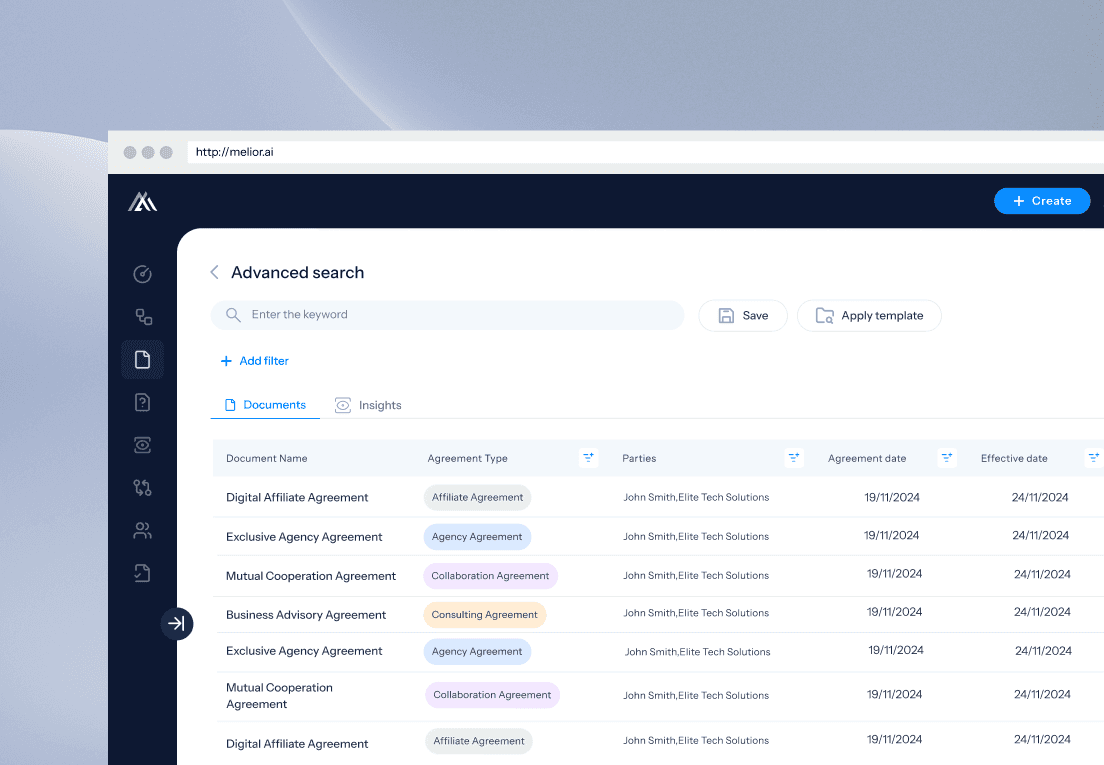
Task: Click the magnifier icon in search field
Action: pyautogui.click(x=233, y=315)
